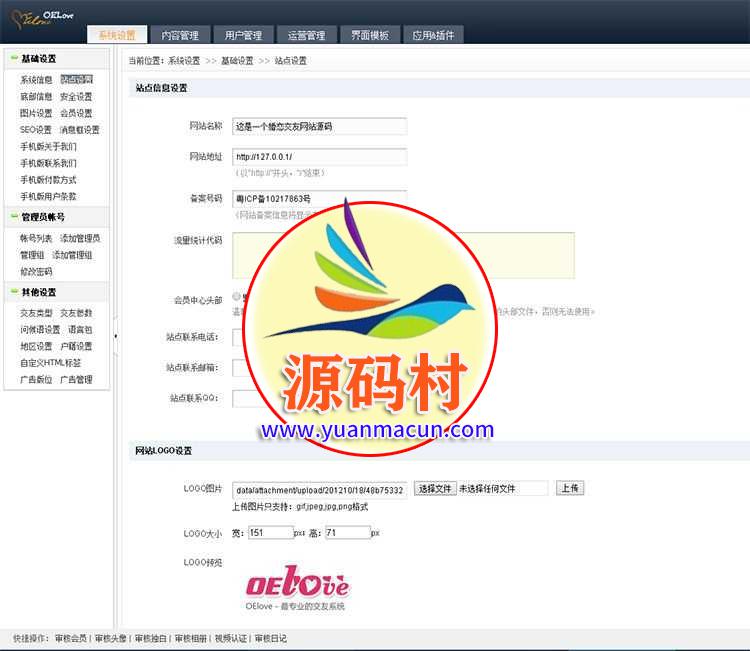This screenshot has width=750, height=651.
Task: Click 审核头像 in the quick actions bar
Action: [110, 639]
